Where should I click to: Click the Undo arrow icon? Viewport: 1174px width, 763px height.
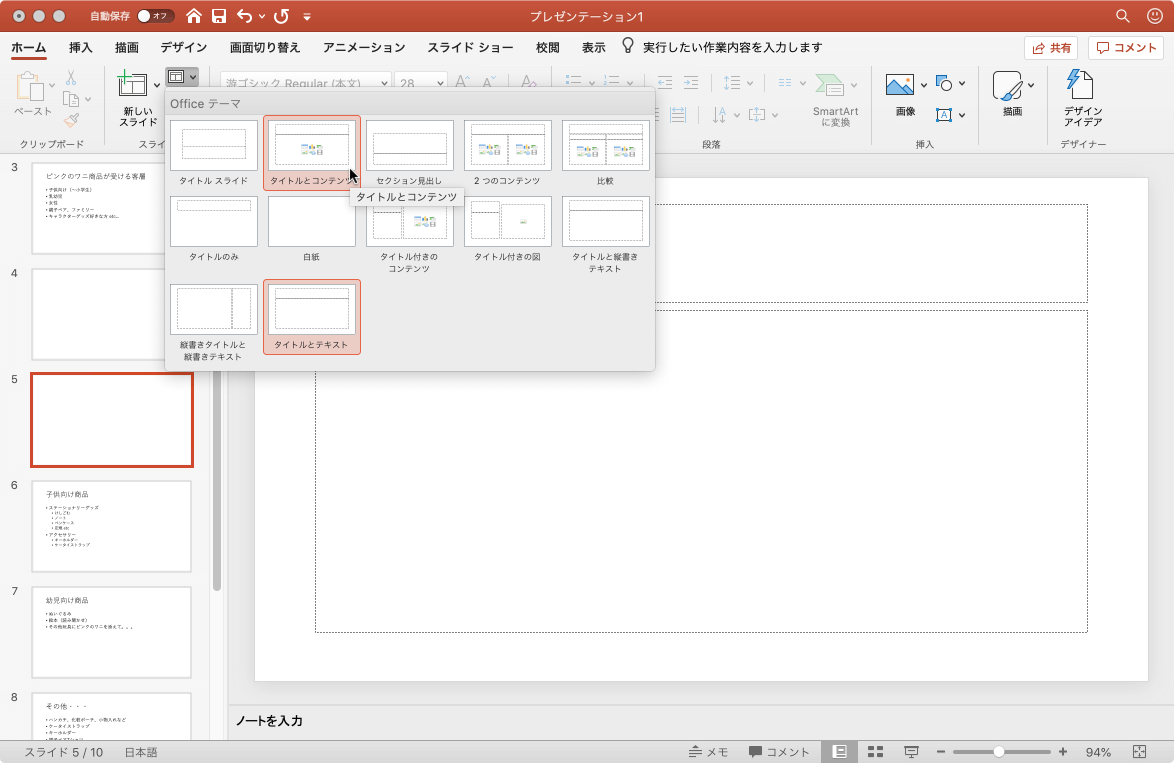pyautogui.click(x=244, y=16)
